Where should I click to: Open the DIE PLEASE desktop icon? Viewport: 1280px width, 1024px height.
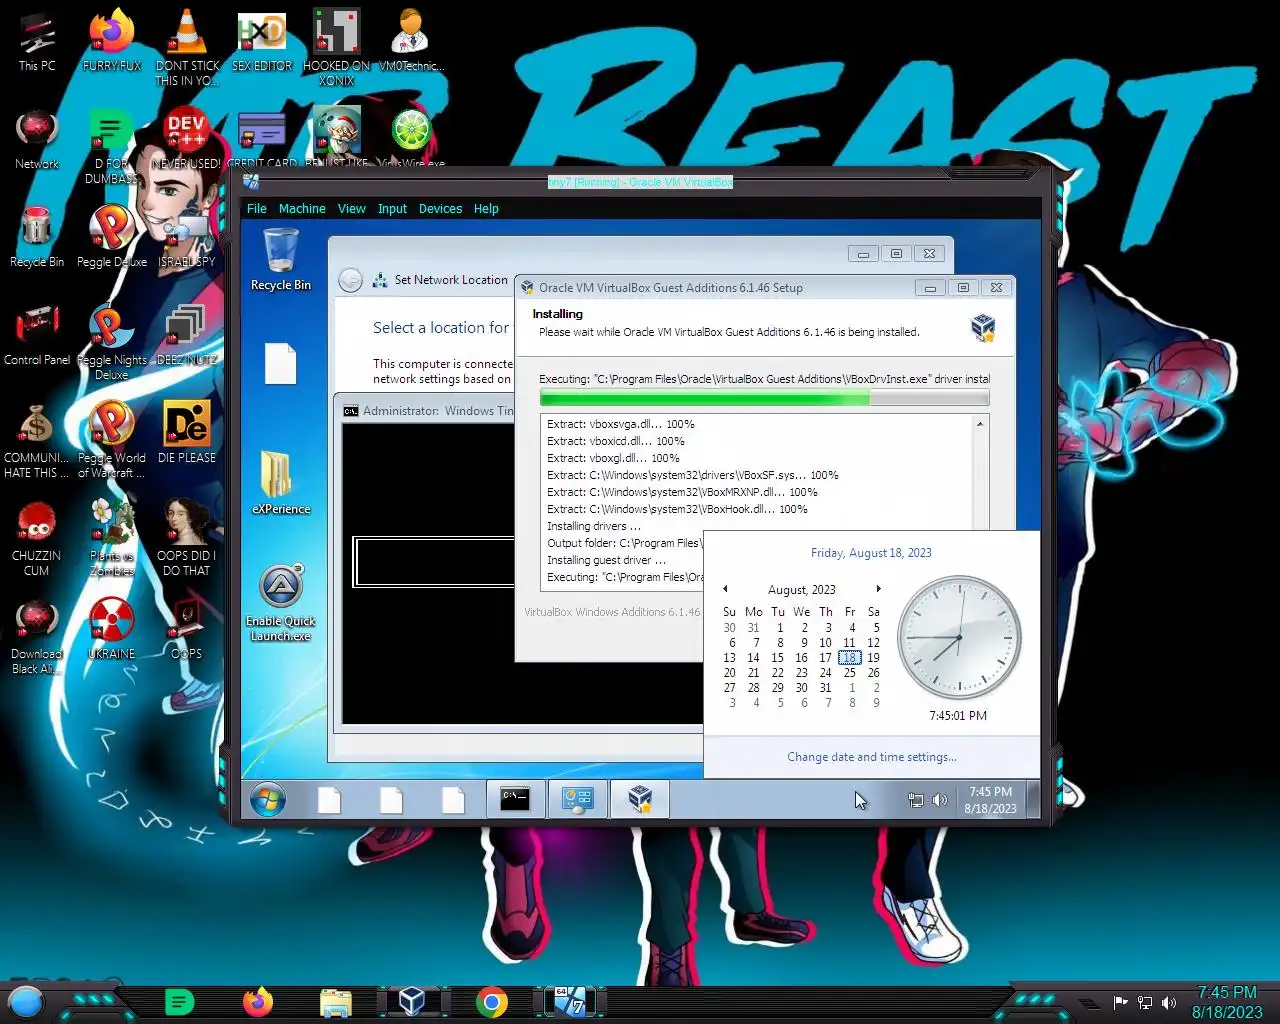click(x=187, y=433)
